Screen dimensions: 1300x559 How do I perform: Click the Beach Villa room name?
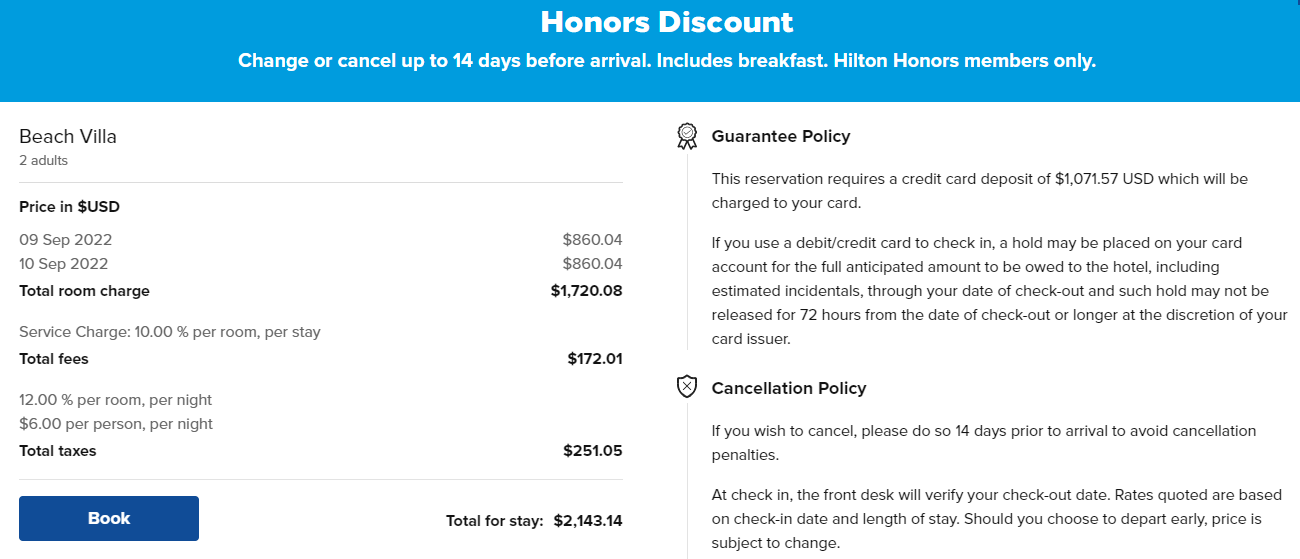coord(68,137)
